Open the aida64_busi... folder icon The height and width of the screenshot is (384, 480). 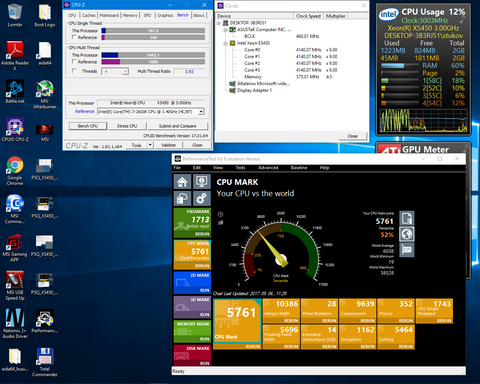[15, 360]
